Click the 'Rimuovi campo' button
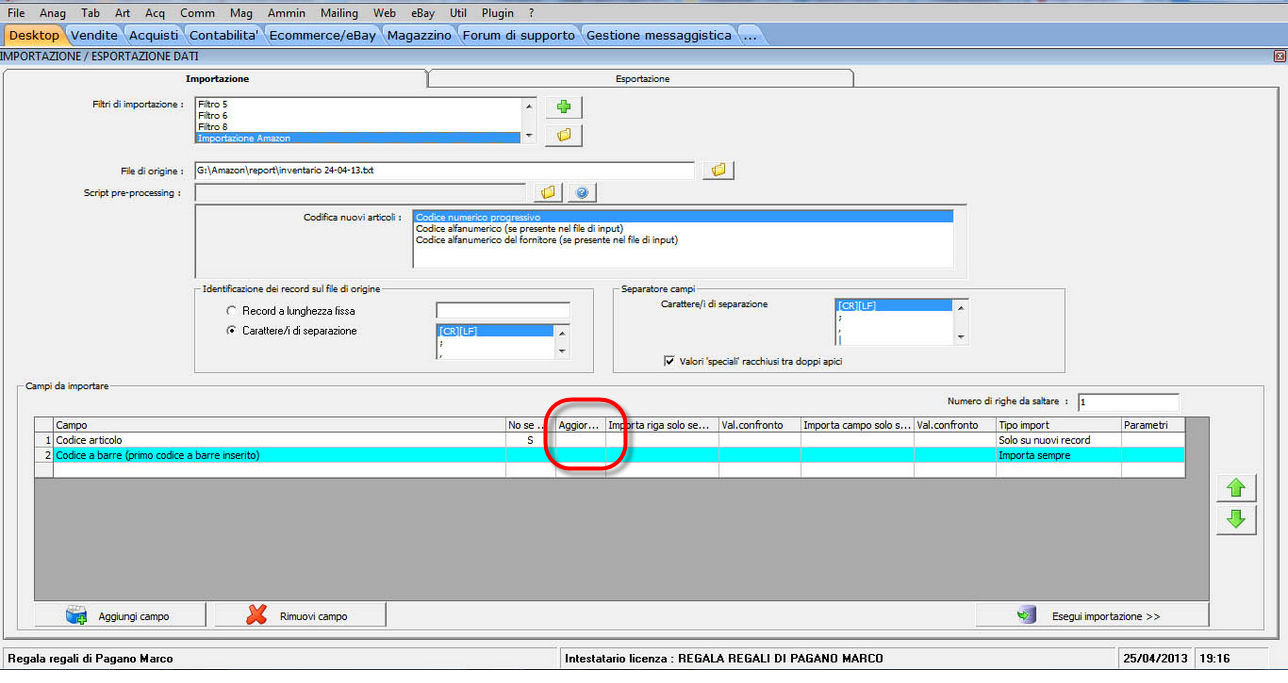 300,616
